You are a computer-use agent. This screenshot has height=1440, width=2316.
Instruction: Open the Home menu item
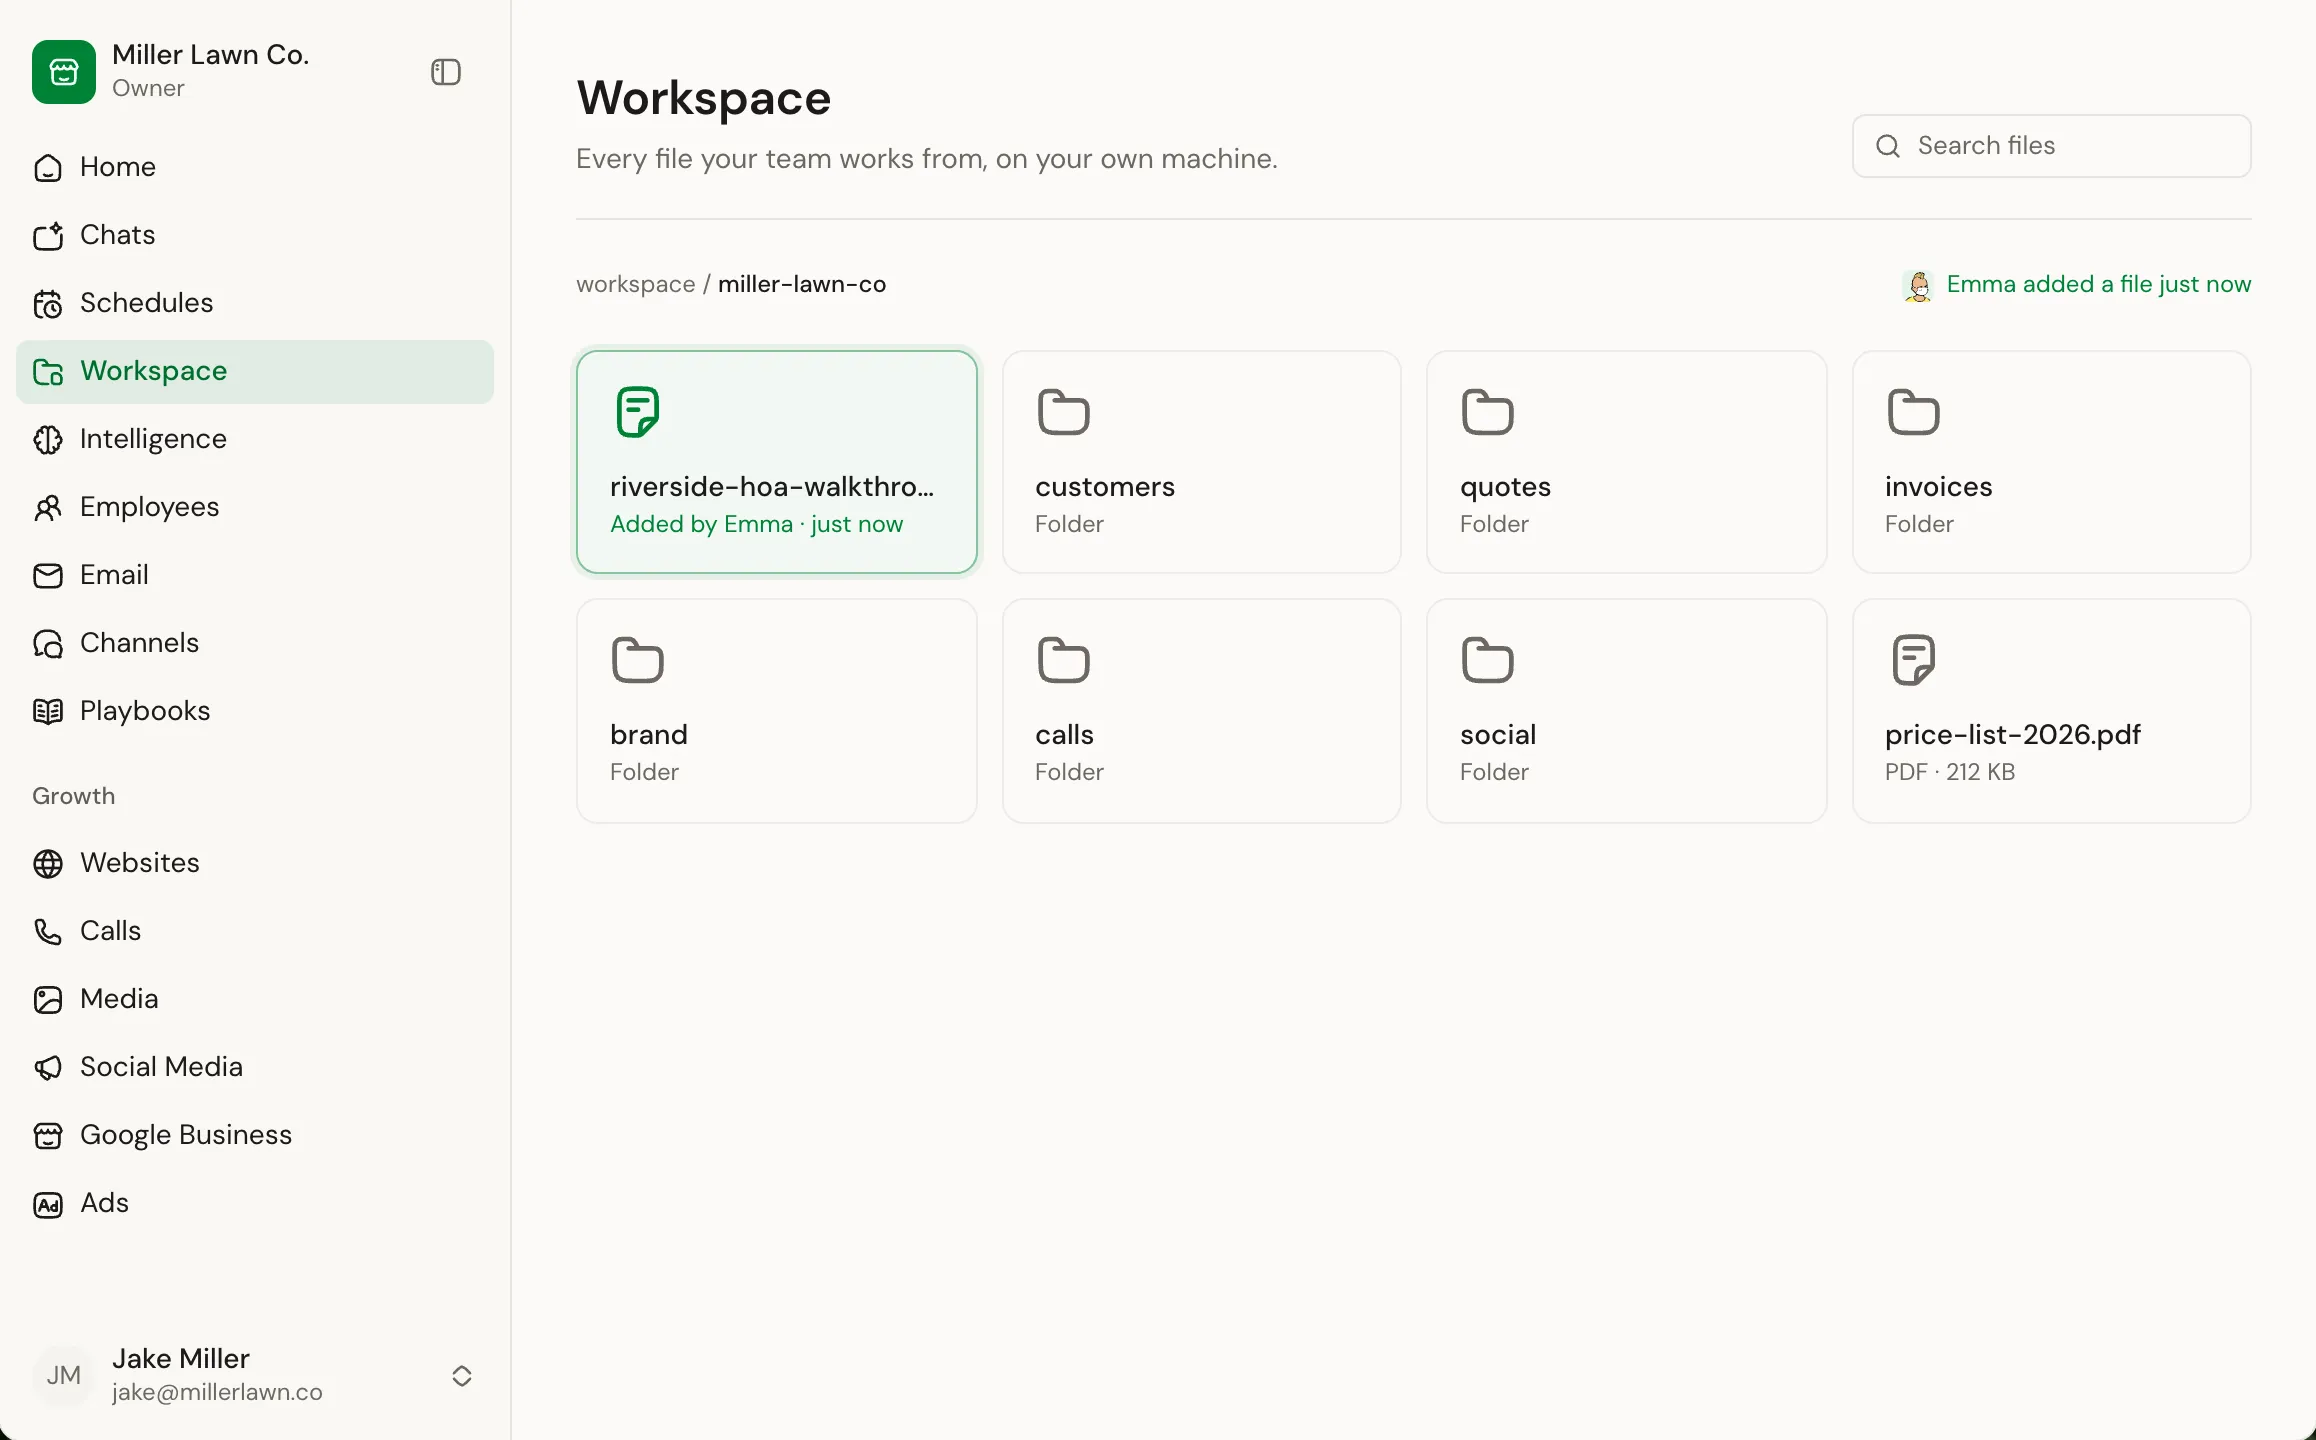tap(255, 167)
